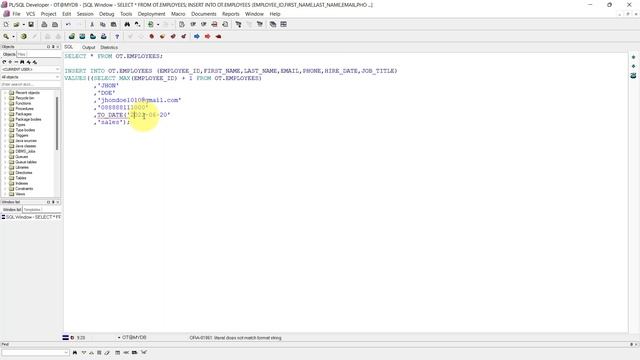Open the dropdown arrow next to the green page icon in top toolbar
Viewport: 640px width, 360px height.
point(158,24)
